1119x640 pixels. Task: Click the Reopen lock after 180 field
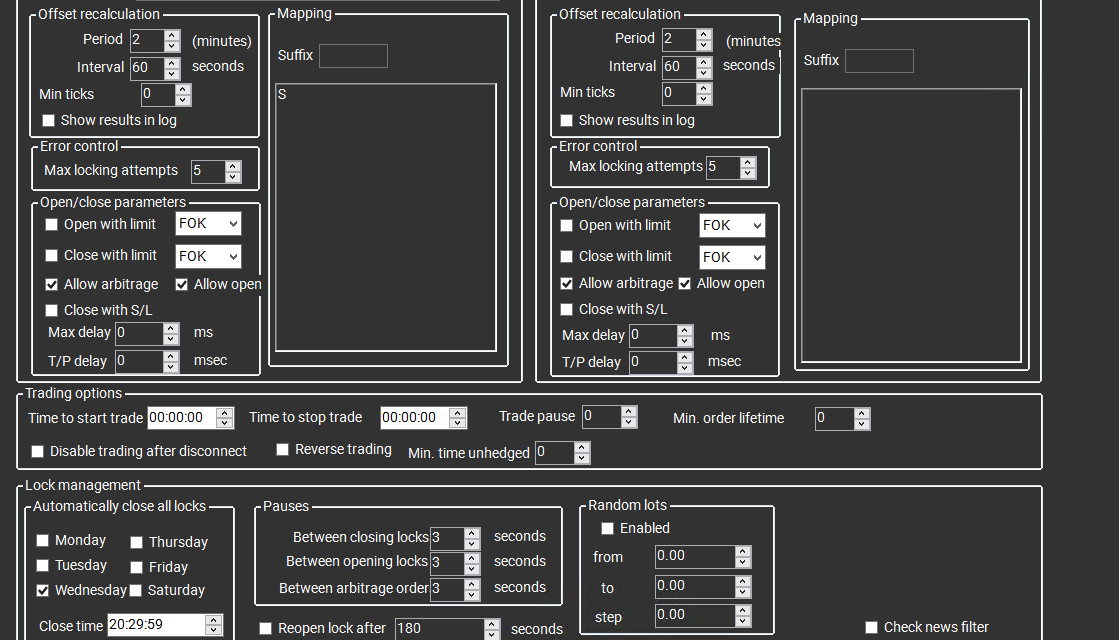coord(439,629)
